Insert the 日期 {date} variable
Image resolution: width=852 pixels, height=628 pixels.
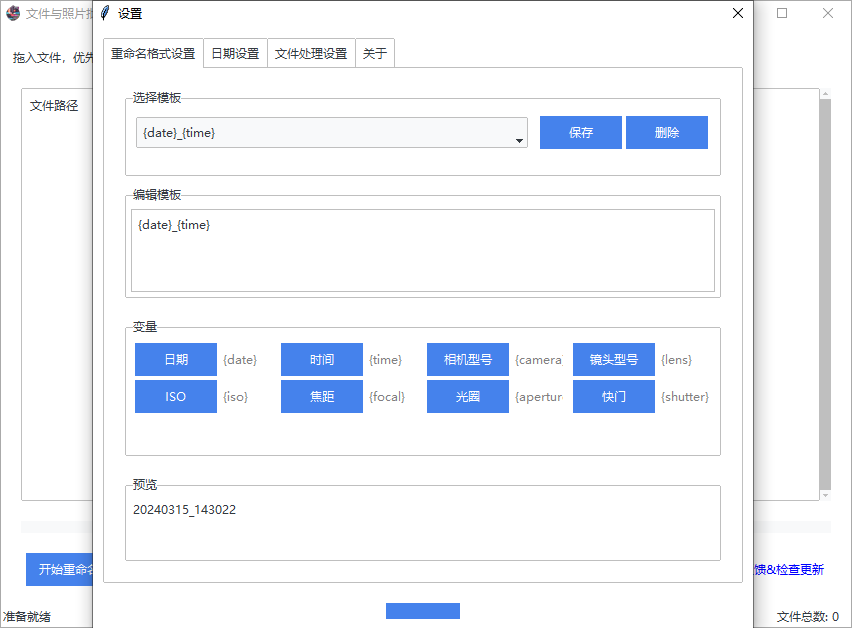pyautogui.click(x=175, y=359)
